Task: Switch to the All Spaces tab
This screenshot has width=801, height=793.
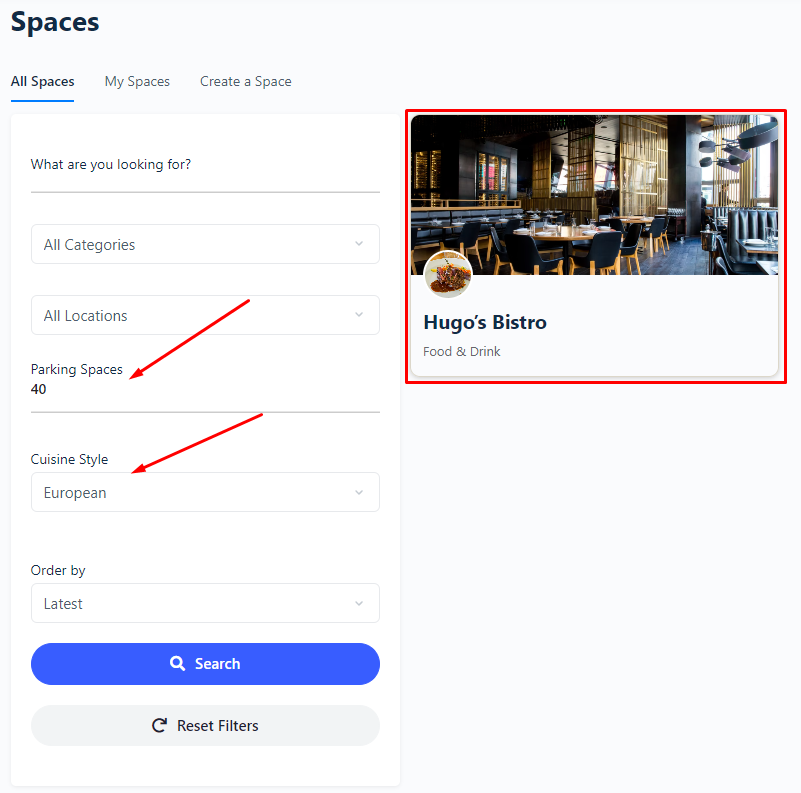Action: (42, 81)
